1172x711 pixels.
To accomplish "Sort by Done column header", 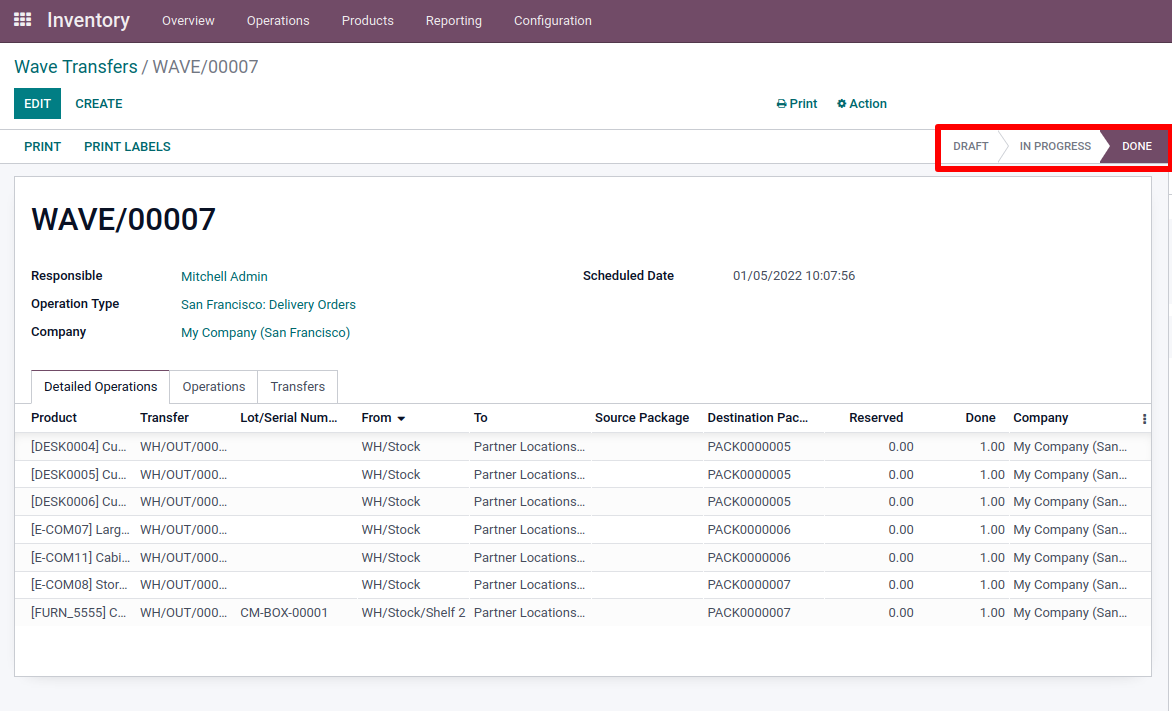I will [980, 418].
